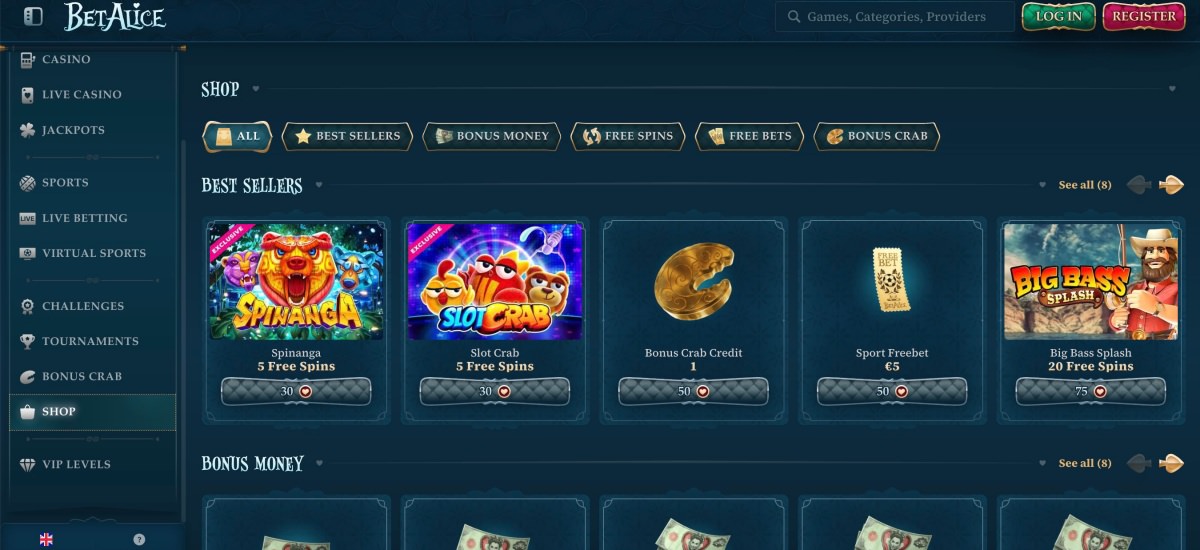Go to next Best Sellers items arrow
Screen dimensions: 1200x550
click(x=1171, y=185)
